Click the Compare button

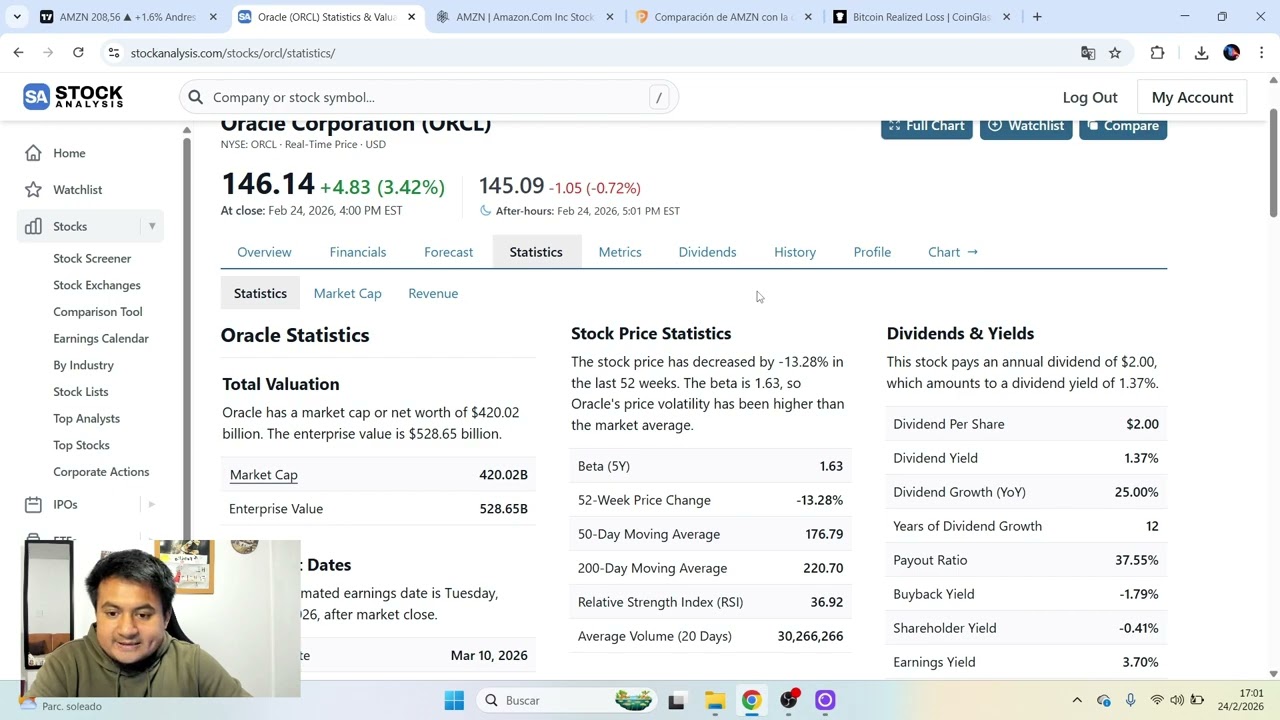1123,126
